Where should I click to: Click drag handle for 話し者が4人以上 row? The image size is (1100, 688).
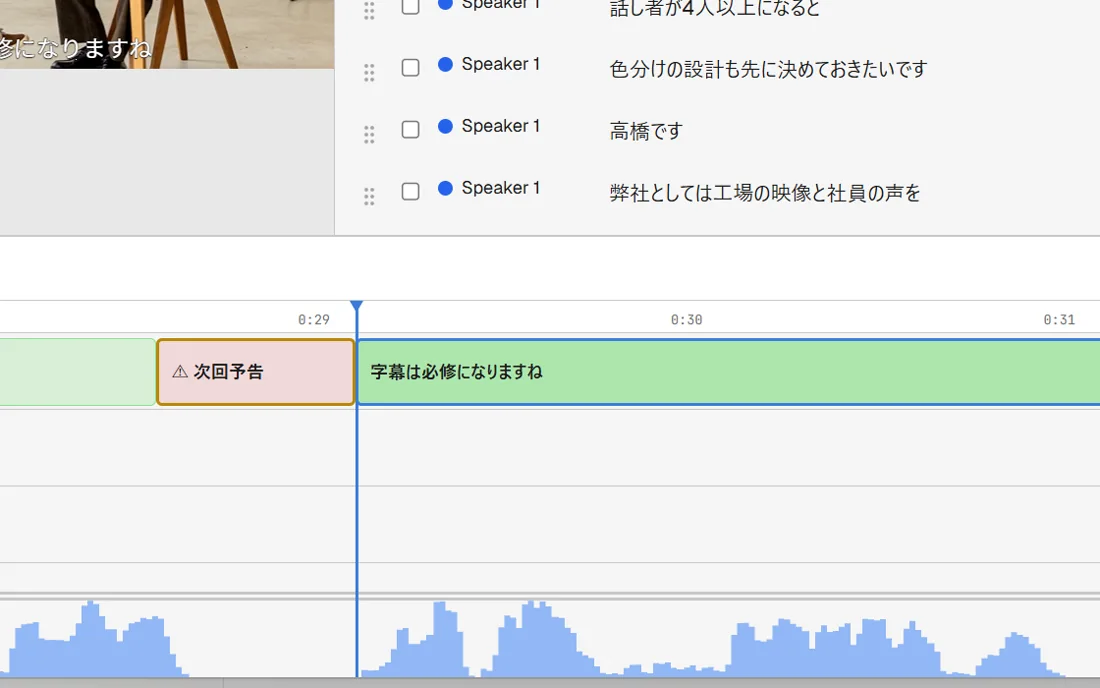point(369,10)
